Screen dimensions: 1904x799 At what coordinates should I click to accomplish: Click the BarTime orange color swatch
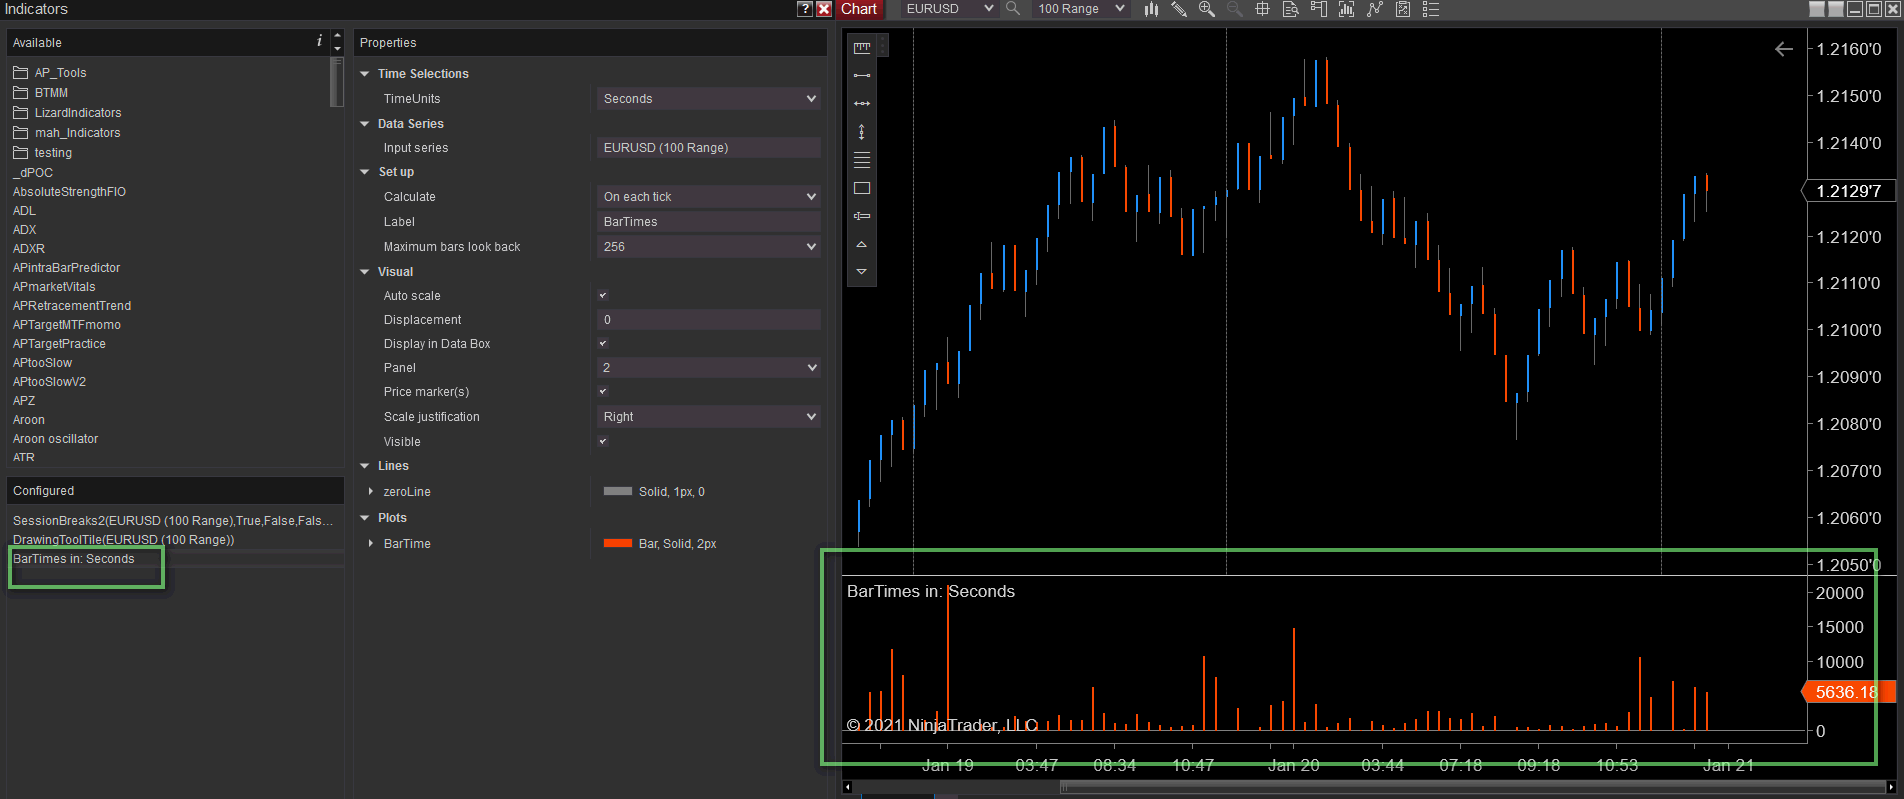(x=618, y=544)
